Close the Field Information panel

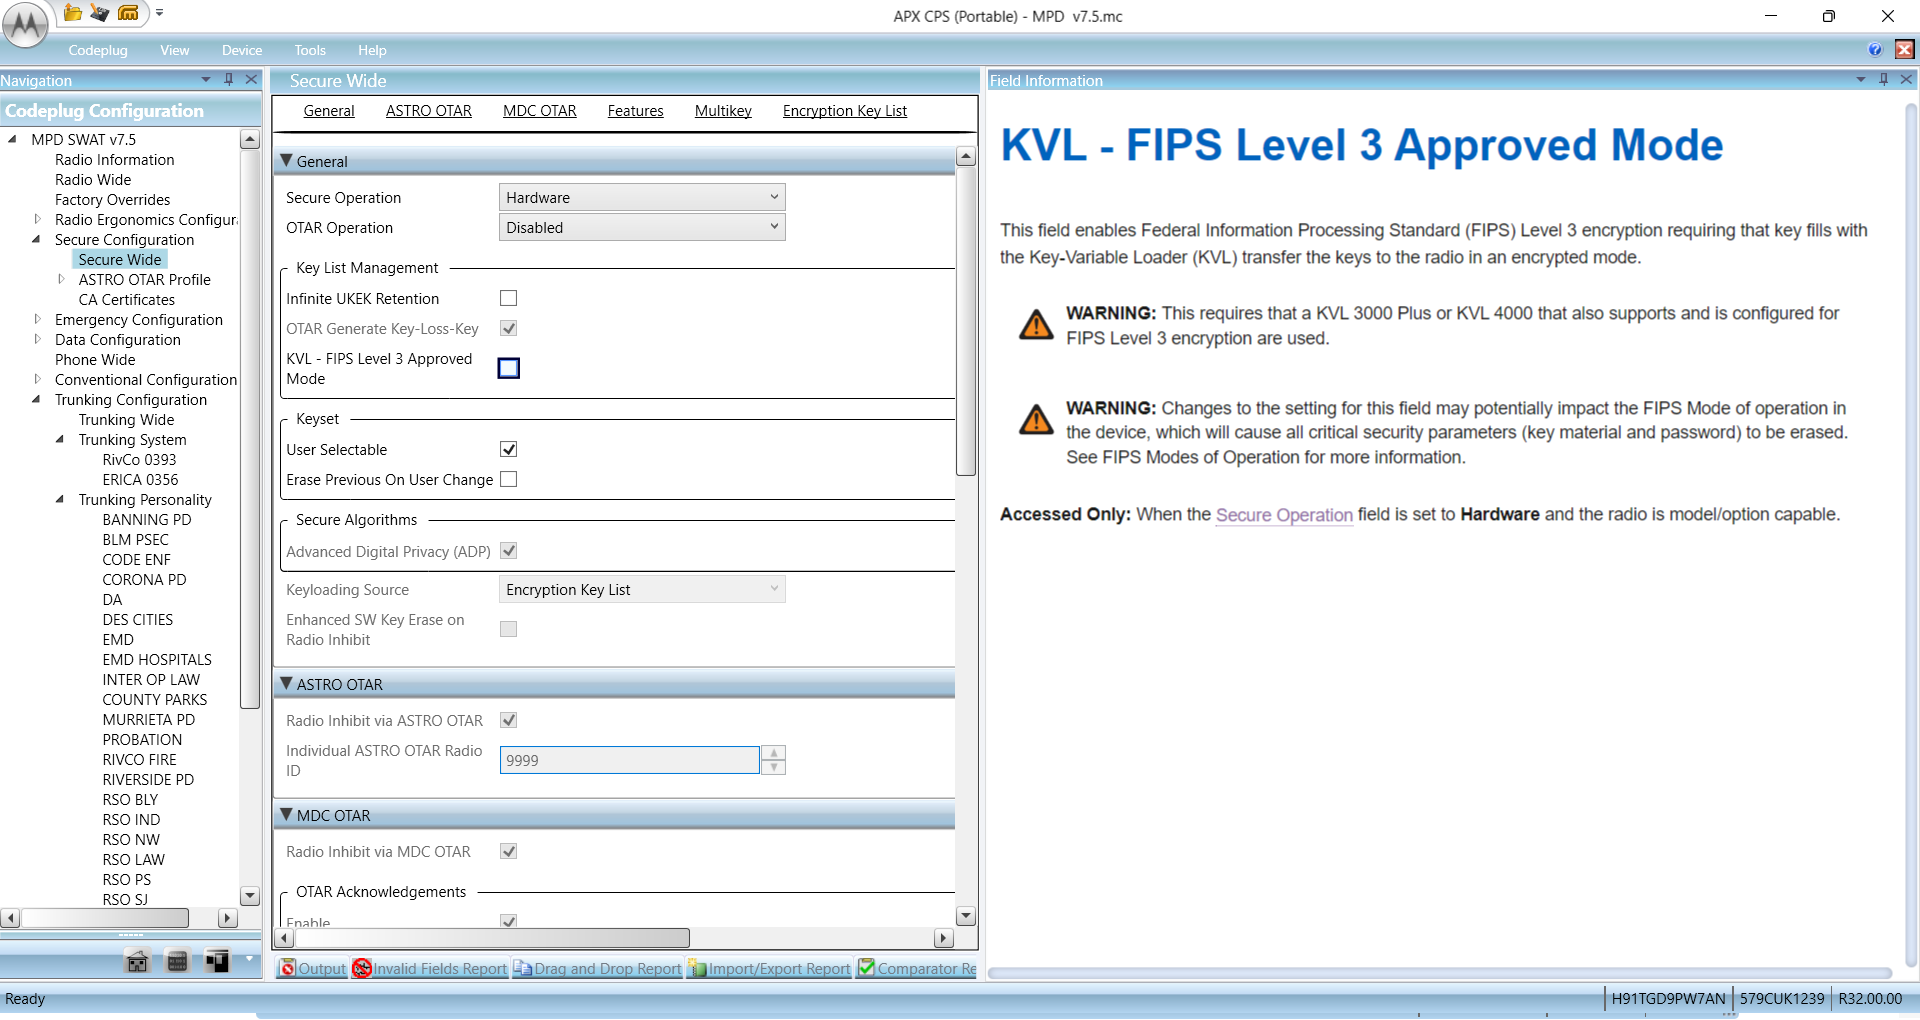coord(1906,79)
